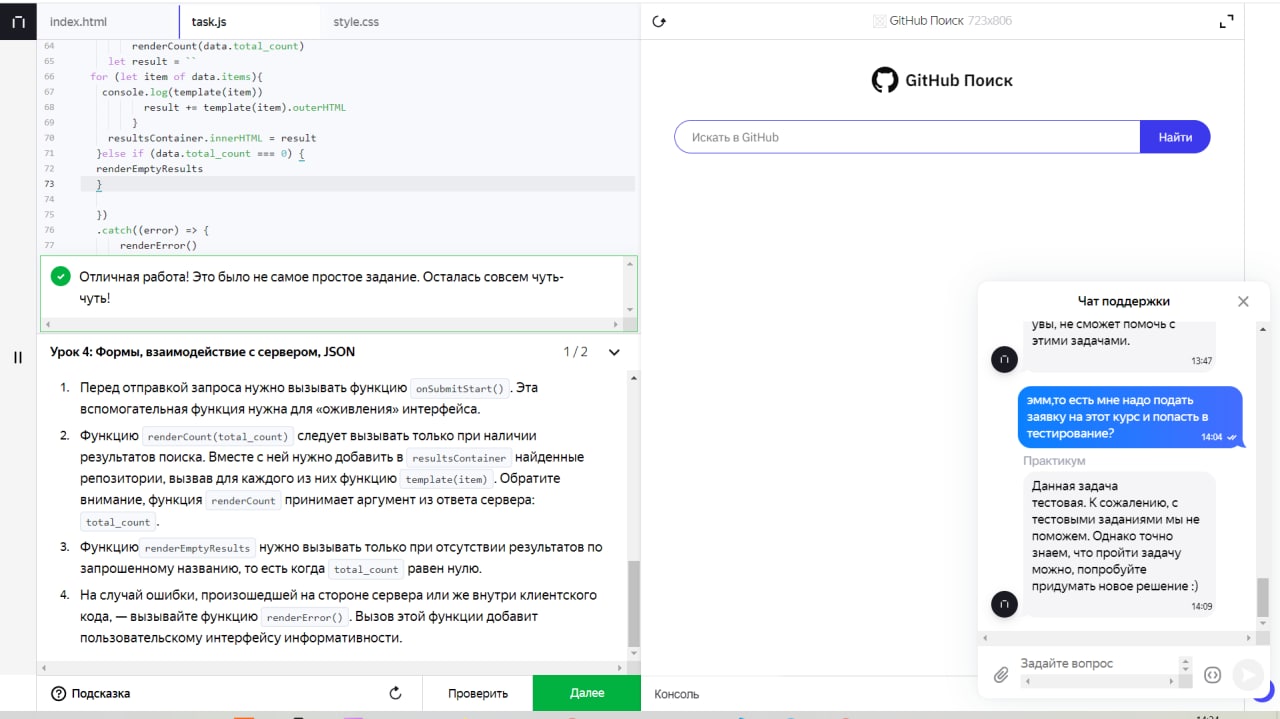Open the Подсказка hint

[90, 693]
